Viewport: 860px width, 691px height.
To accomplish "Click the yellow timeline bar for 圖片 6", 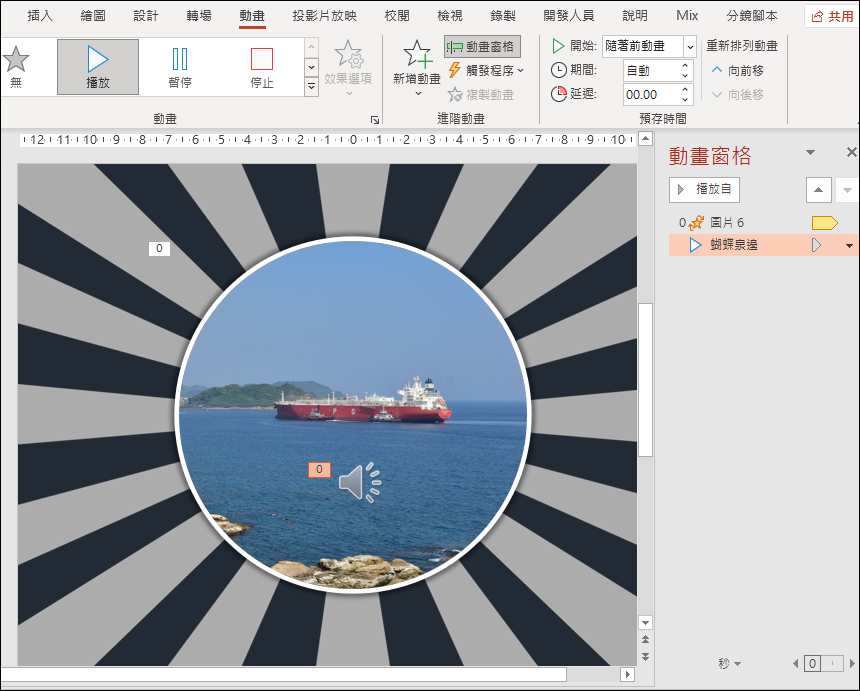I will point(824,223).
